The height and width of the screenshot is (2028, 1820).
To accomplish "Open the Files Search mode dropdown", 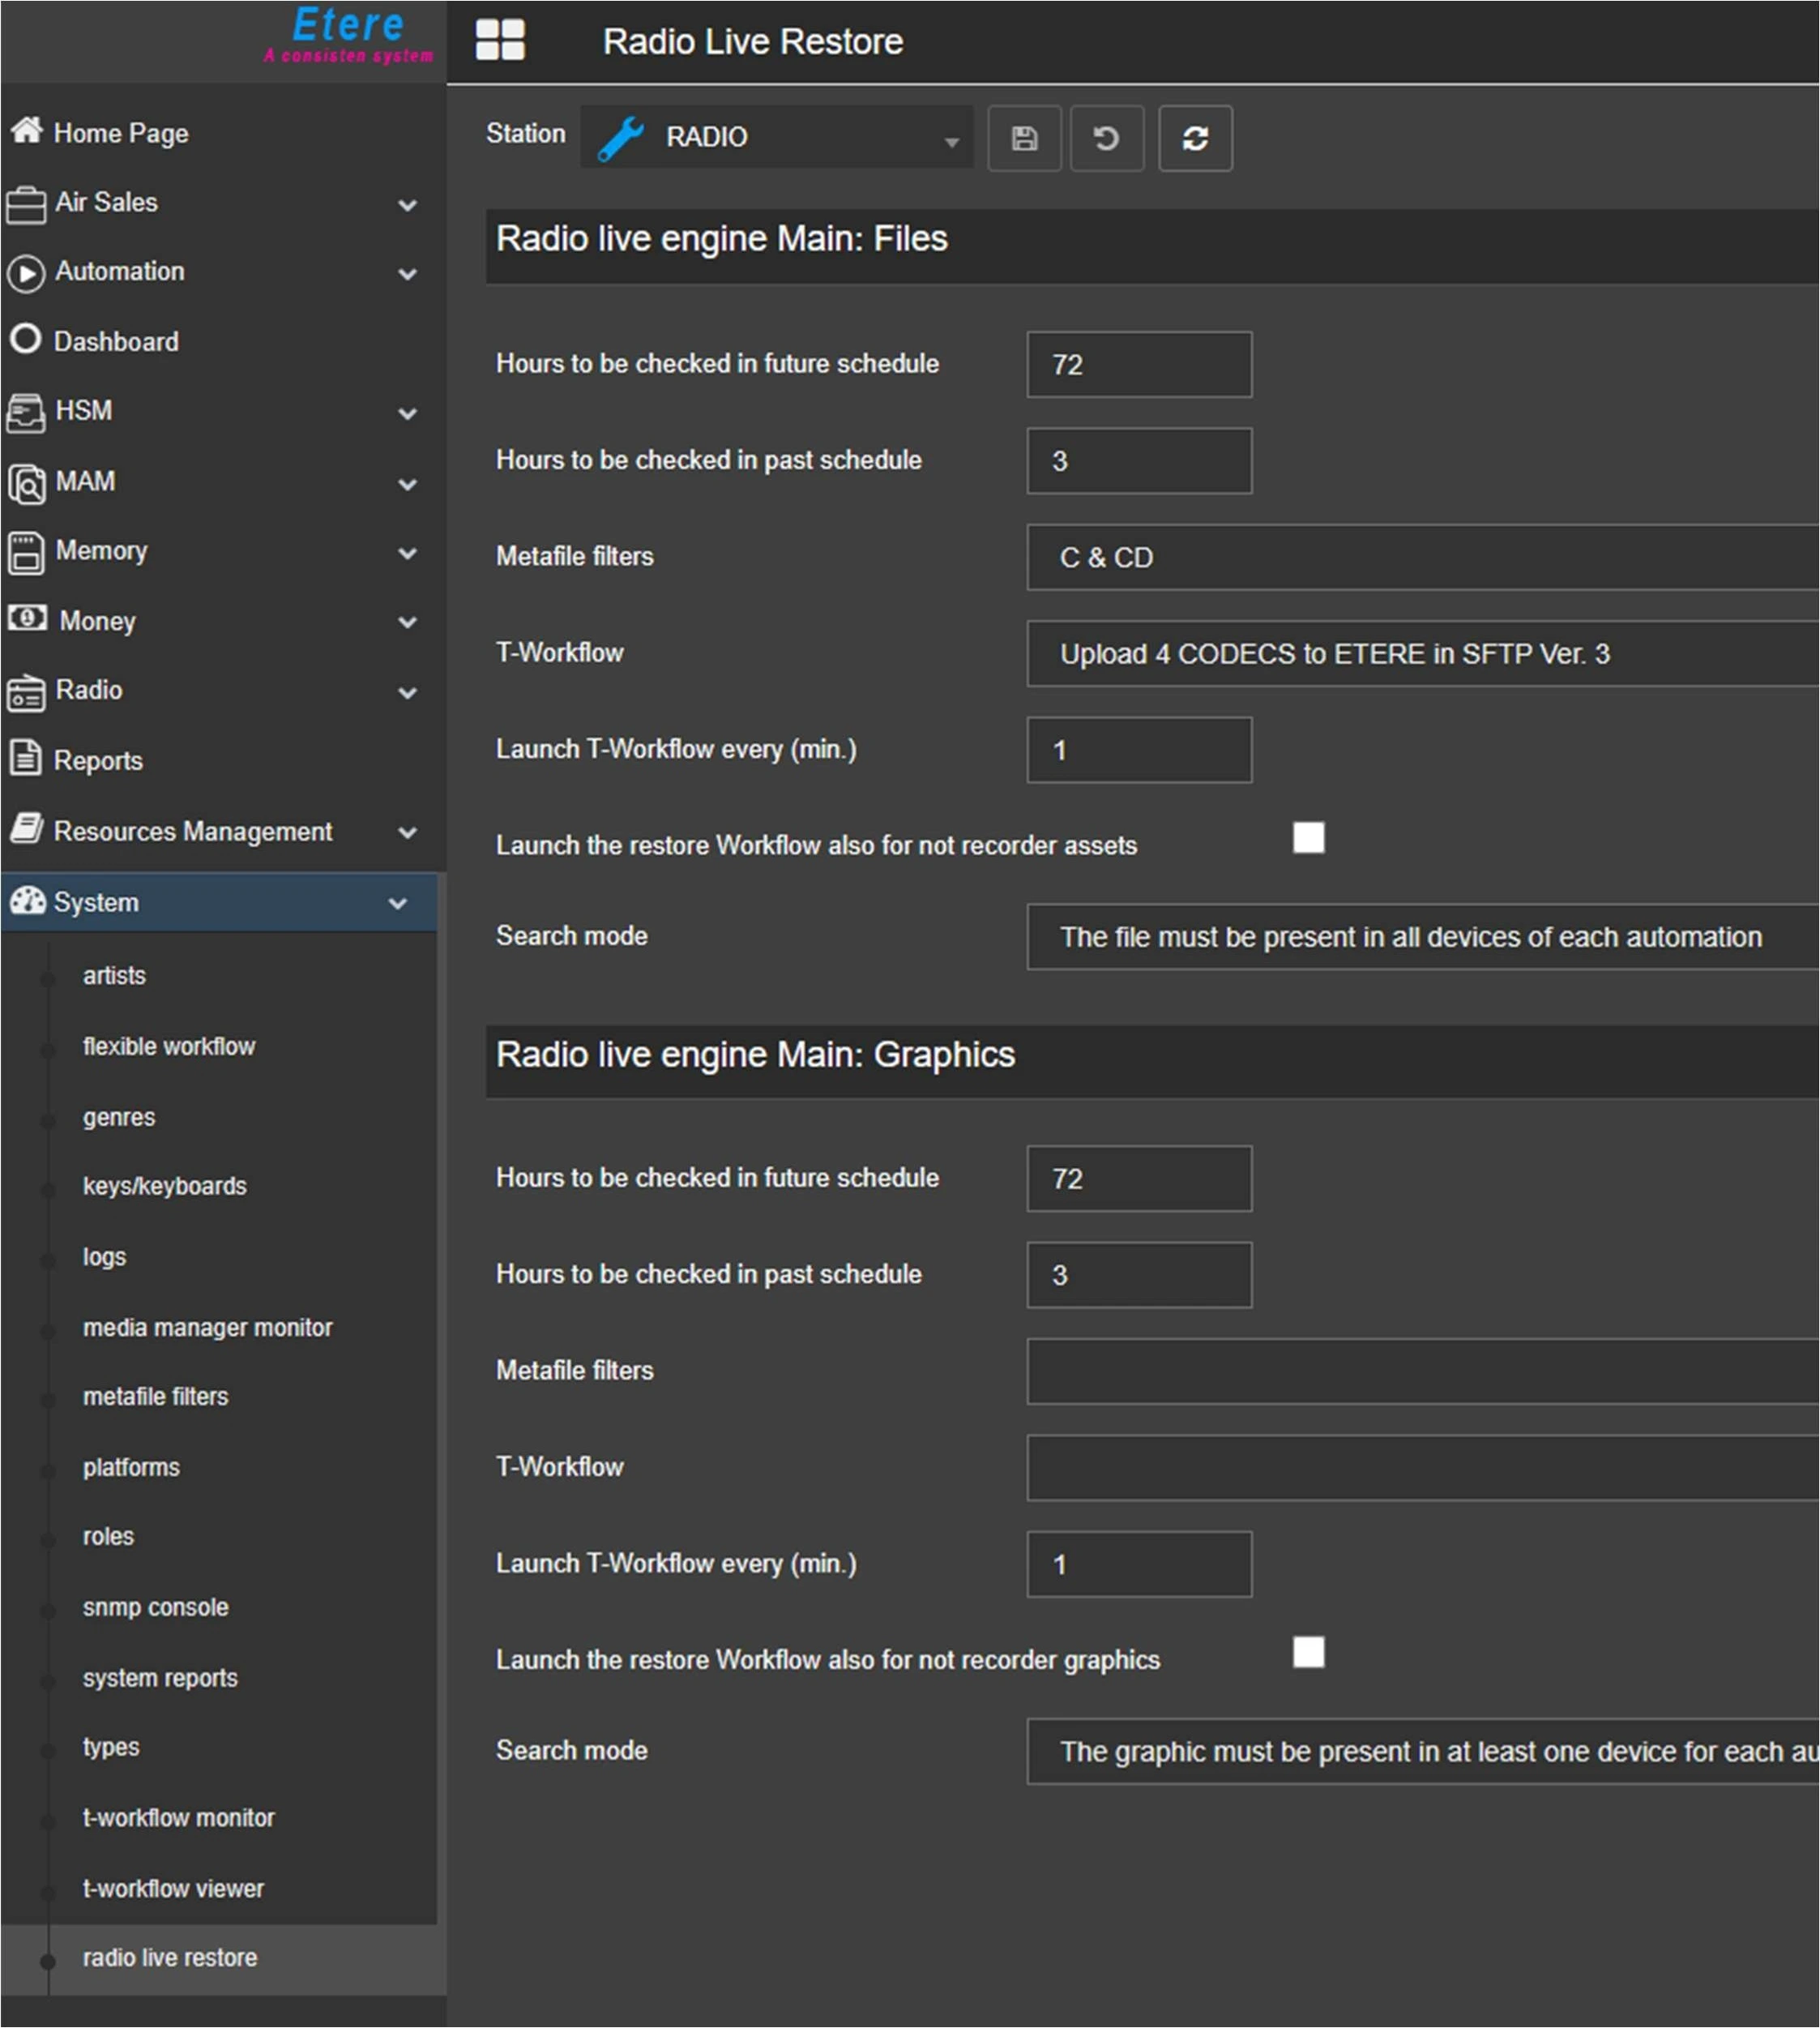I will [1420, 937].
